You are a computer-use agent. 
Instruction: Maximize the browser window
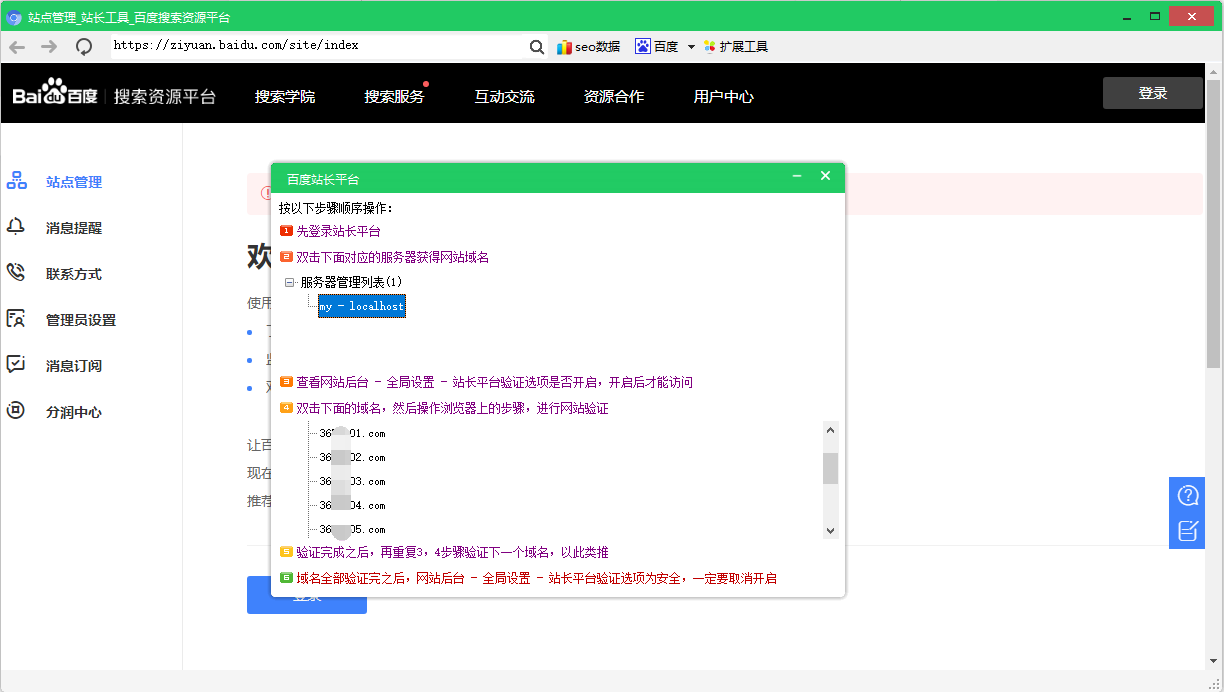pos(1155,16)
